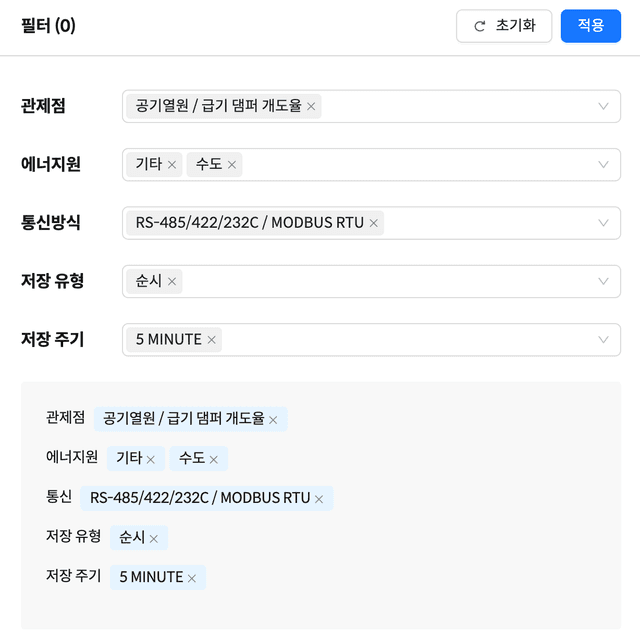Expand the 에너지원 dropdown arrow
Viewport: 640px width, 640px height.
coord(603,165)
